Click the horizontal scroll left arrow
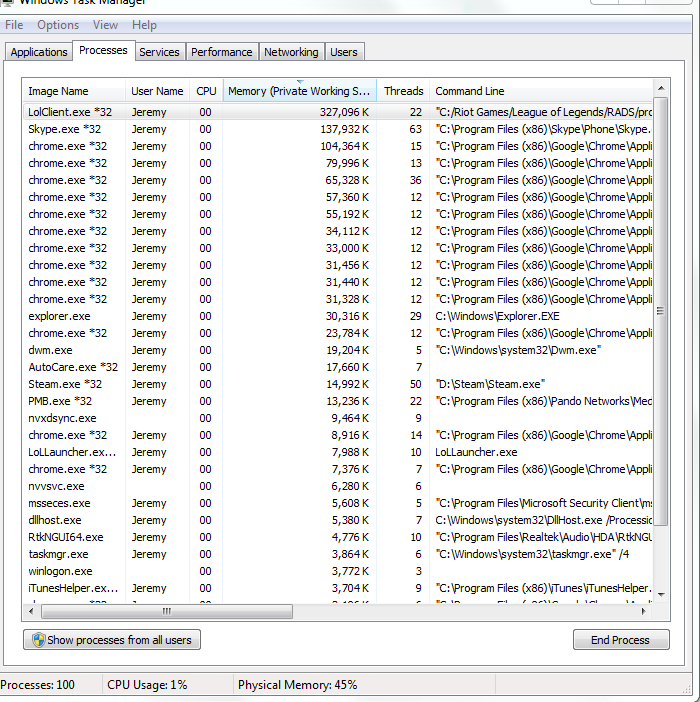This screenshot has width=700, height=702. pyautogui.click(x=31, y=611)
